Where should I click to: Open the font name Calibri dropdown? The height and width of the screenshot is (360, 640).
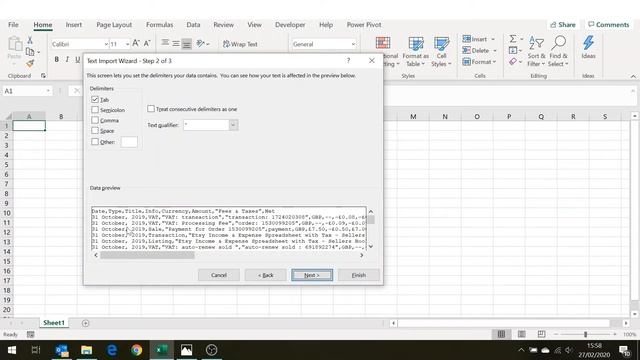click(106, 44)
